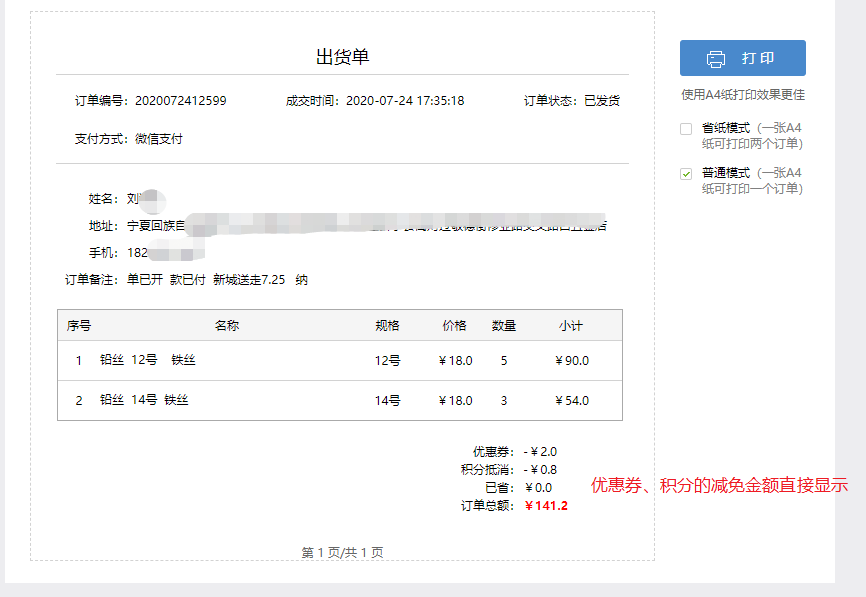Click the 订单备注 remark text
Image resolution: width=866 pixels, height=597 pixels.
(217, 280)
